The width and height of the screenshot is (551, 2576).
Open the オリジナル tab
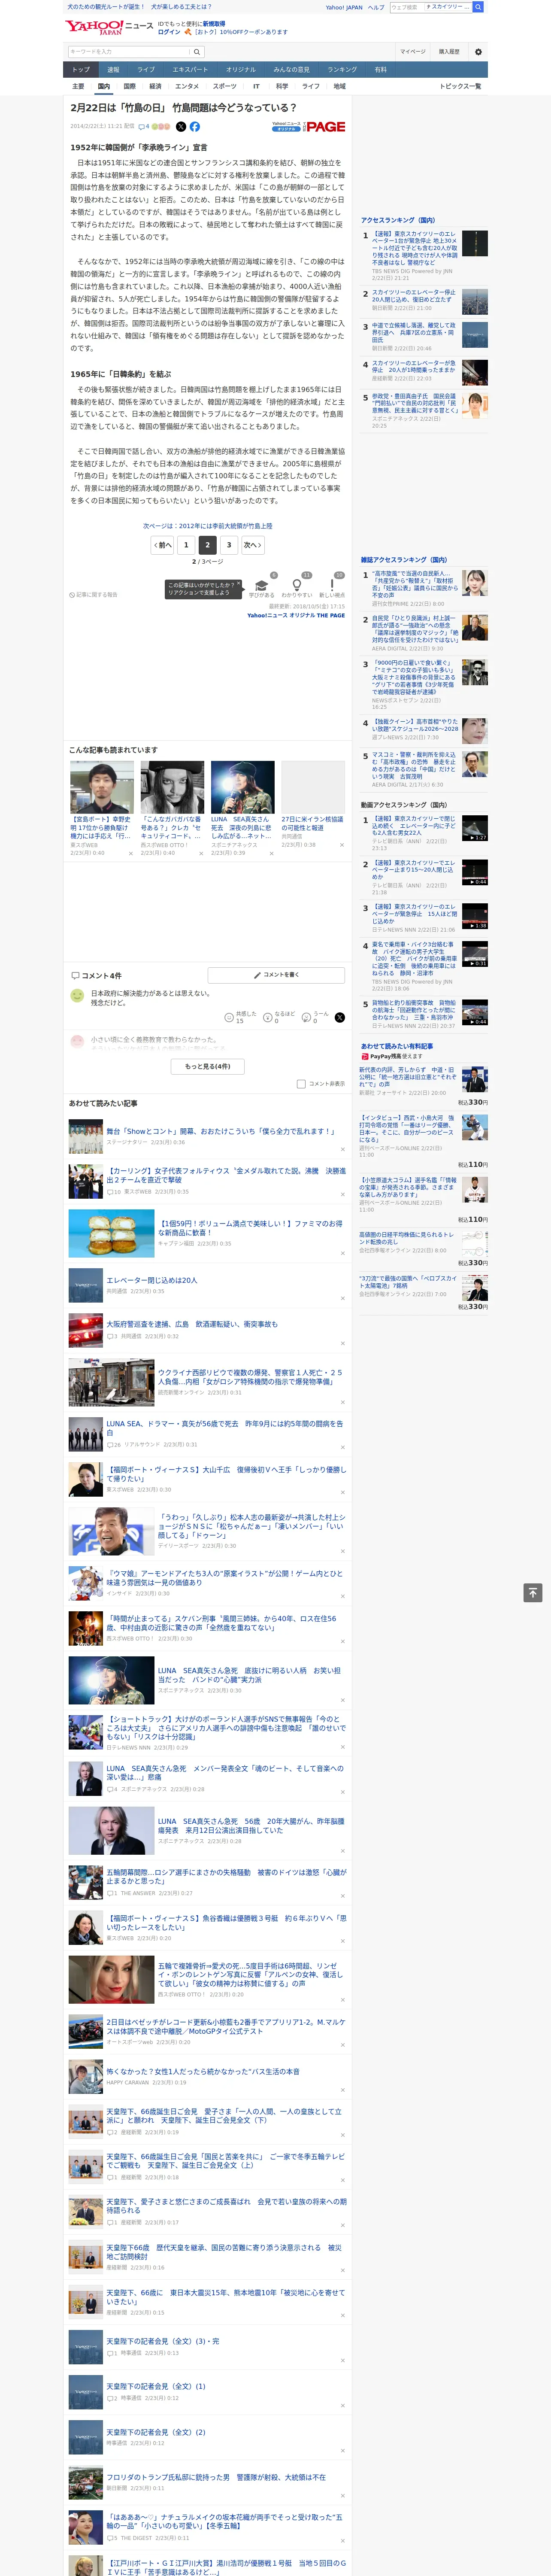[241, 70]
